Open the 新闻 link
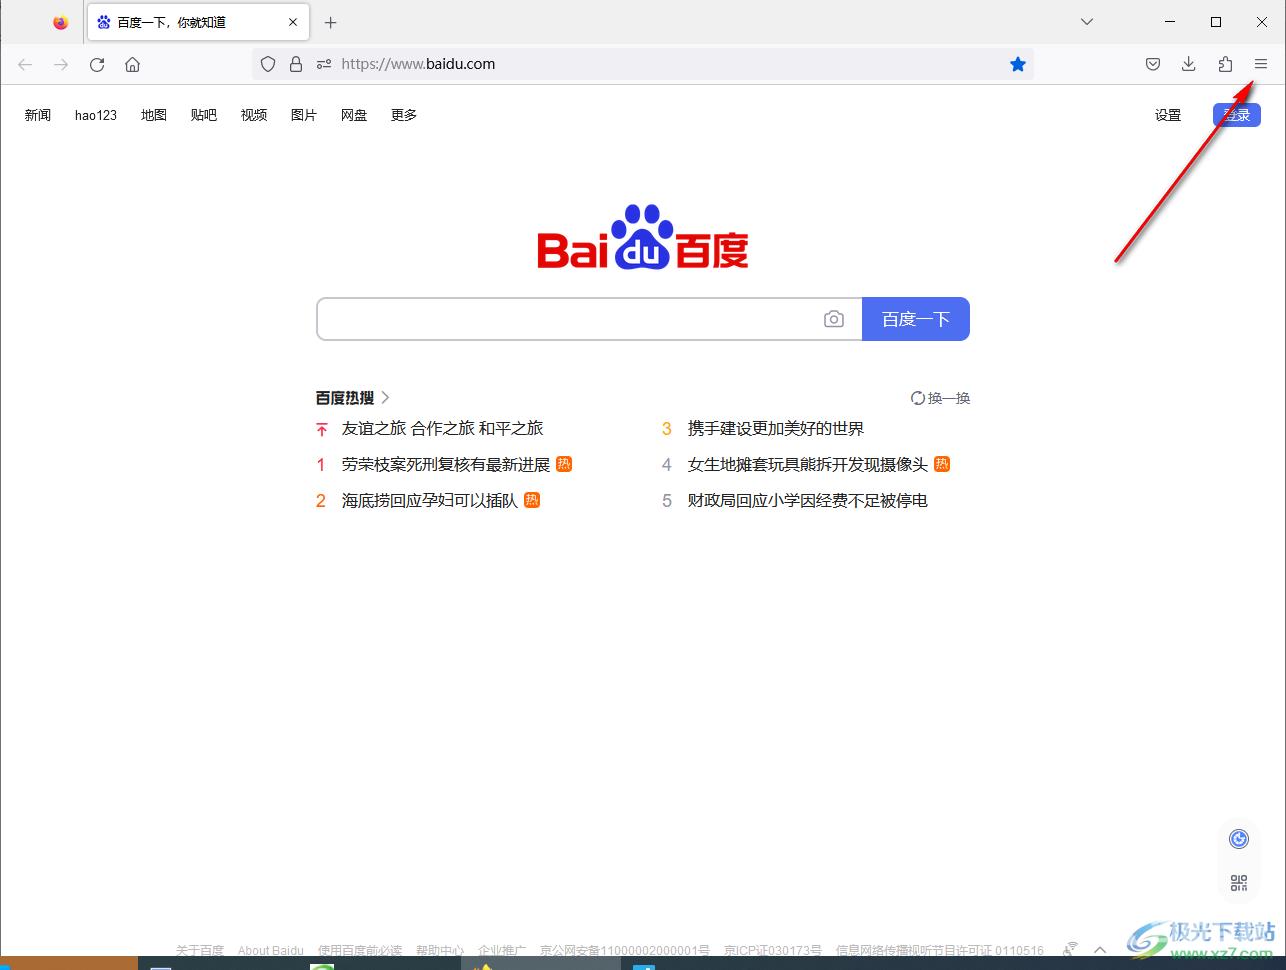The width and height of the screenshot is (1286, 970). (x=38, y=115)
